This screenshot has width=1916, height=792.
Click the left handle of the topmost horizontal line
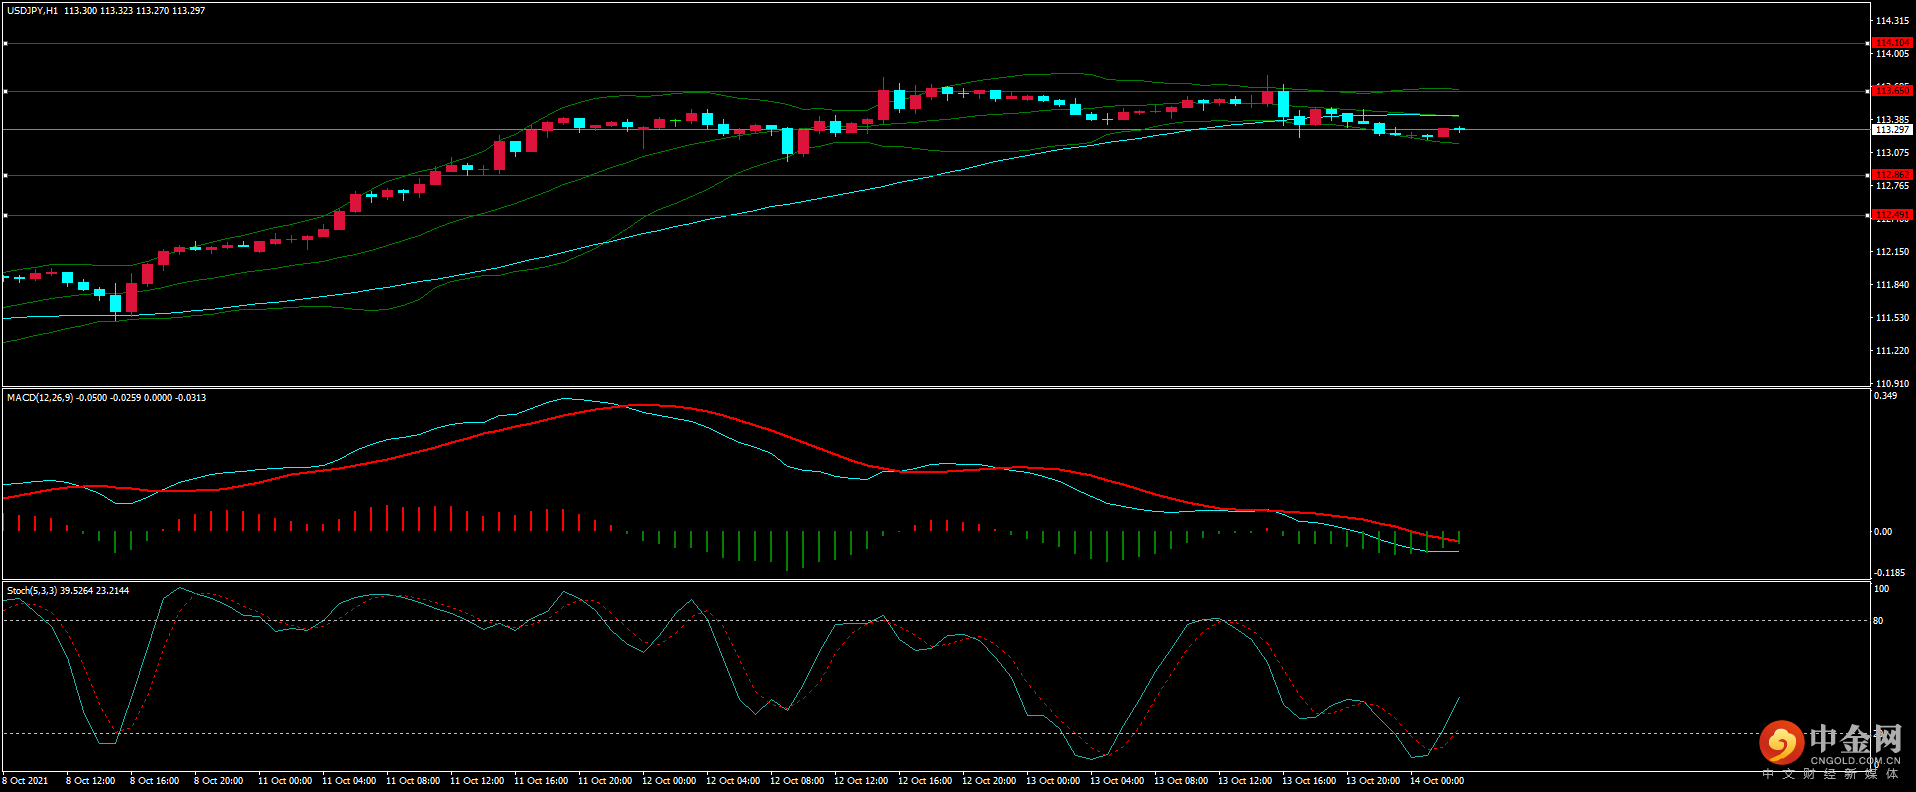[x=5, y=43]
